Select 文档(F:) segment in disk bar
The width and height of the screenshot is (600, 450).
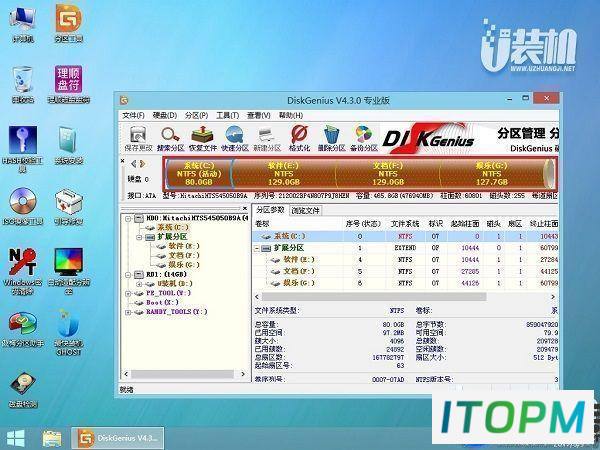[388, 174]
